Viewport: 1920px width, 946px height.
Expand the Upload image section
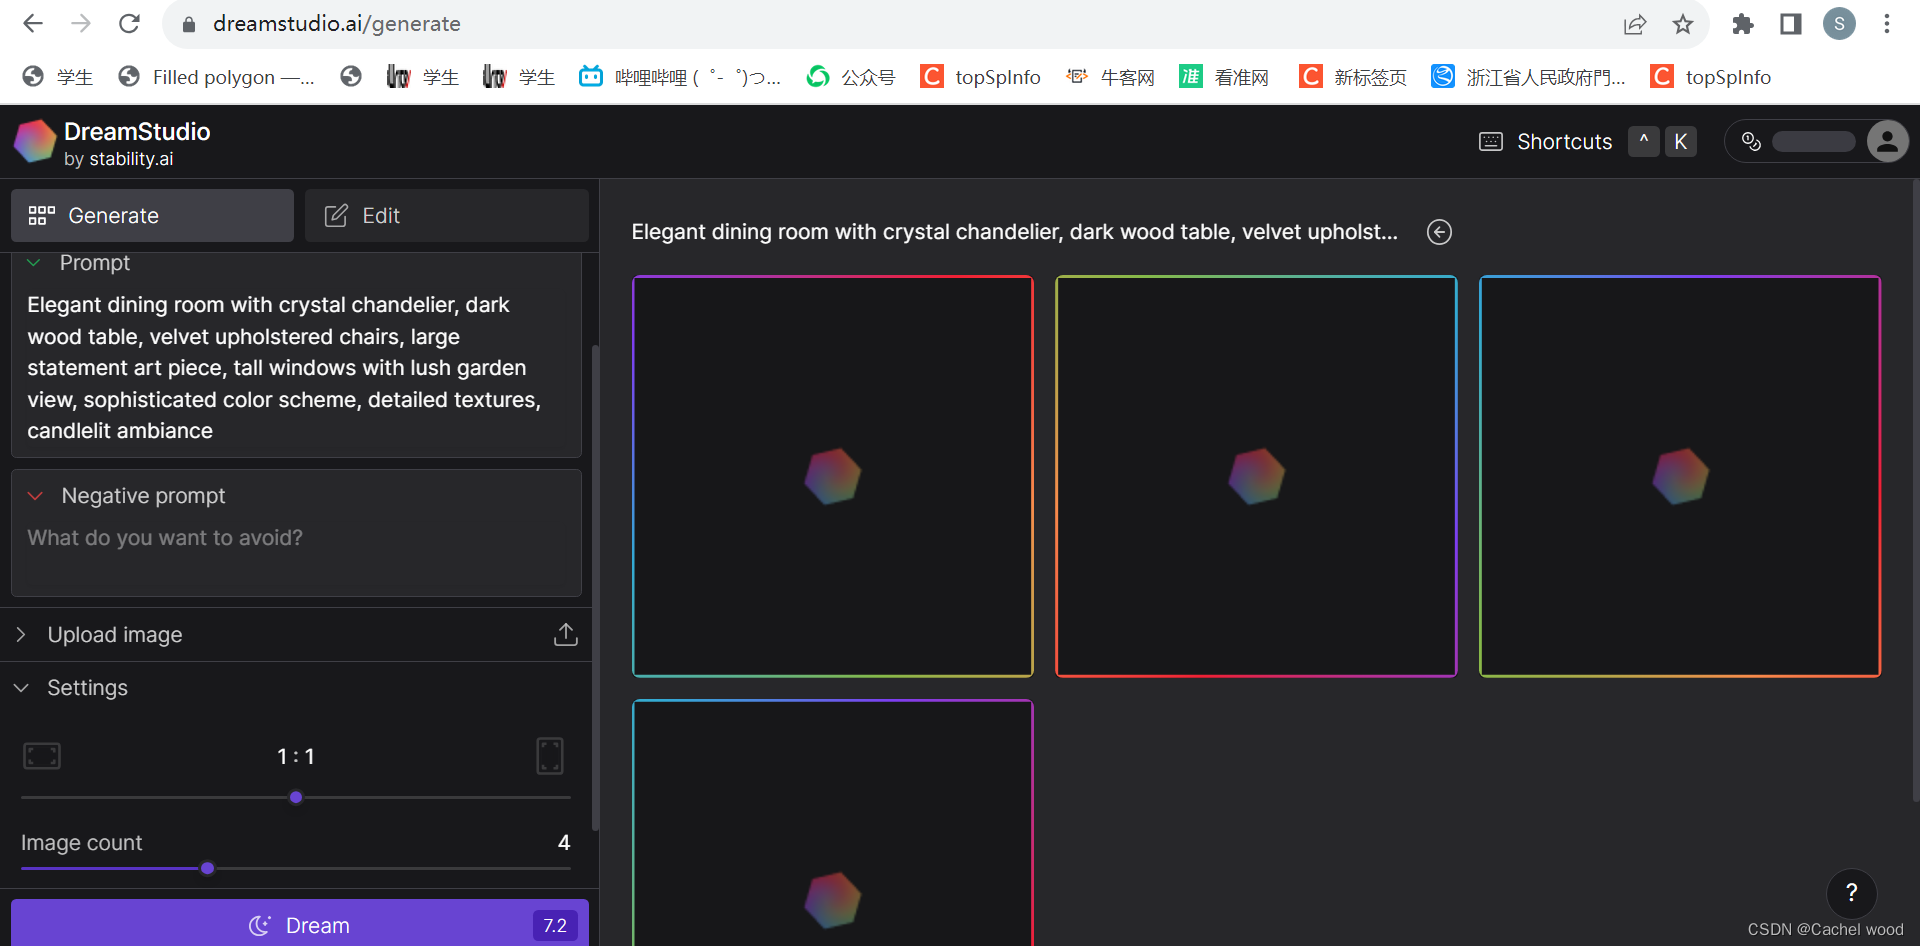[x=296, y=635]
